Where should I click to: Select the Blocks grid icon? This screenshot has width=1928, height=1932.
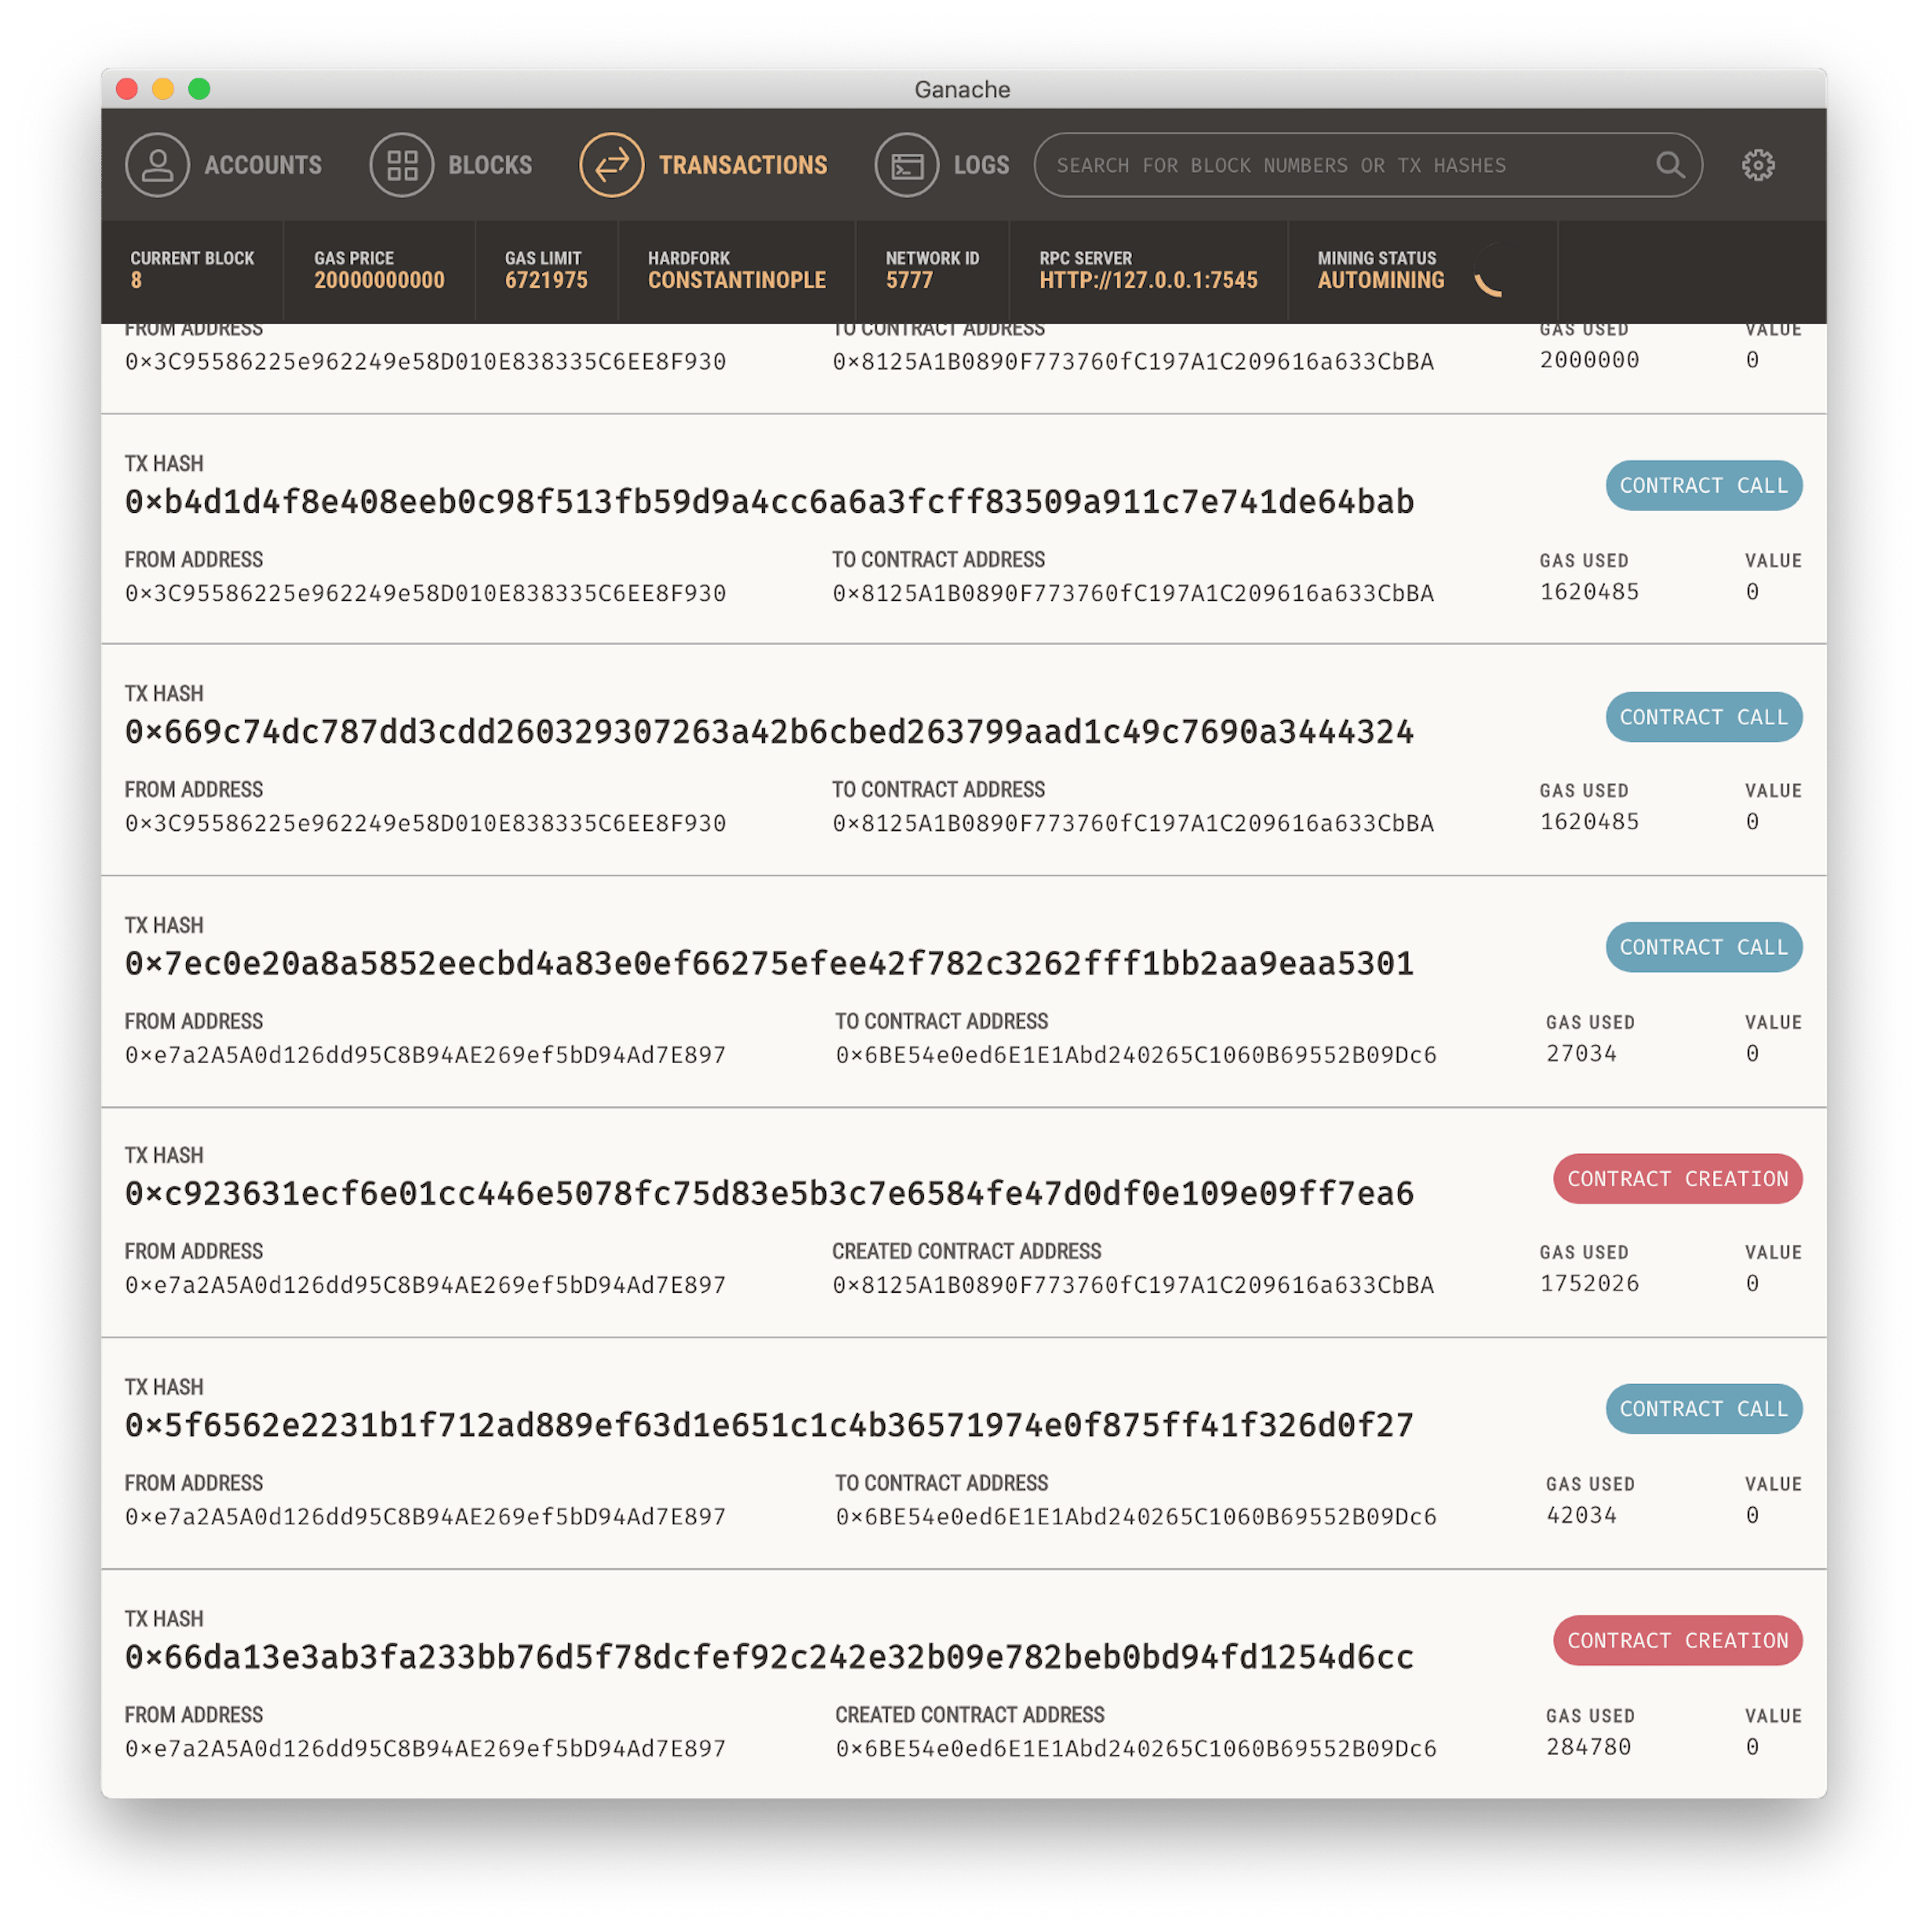pyautogui.click(x=403, y=165)
